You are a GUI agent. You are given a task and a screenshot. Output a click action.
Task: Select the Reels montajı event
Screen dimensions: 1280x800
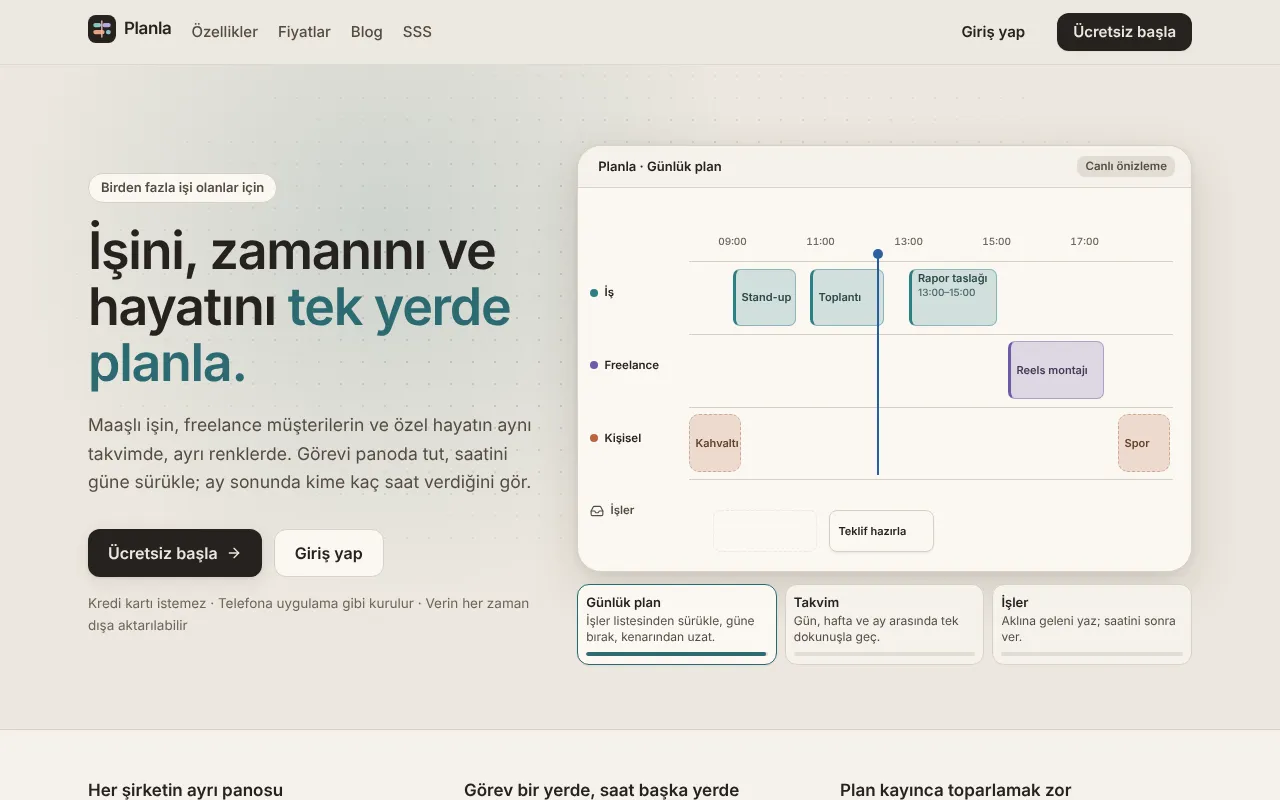pos(1056,370)
